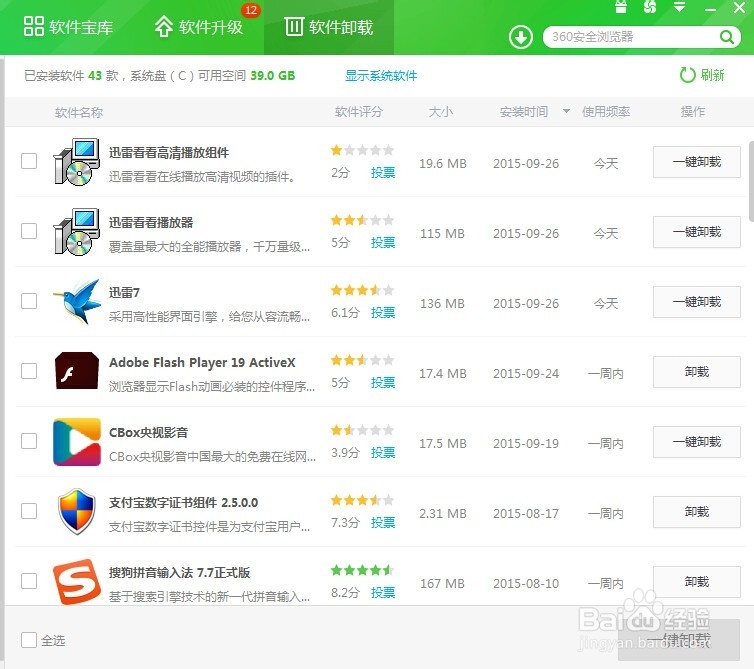The width and height of the screenshot is (754, 669).
Task: Click 卸载 for 支付宝数字证书组件
Action: [x=696, y=512]
